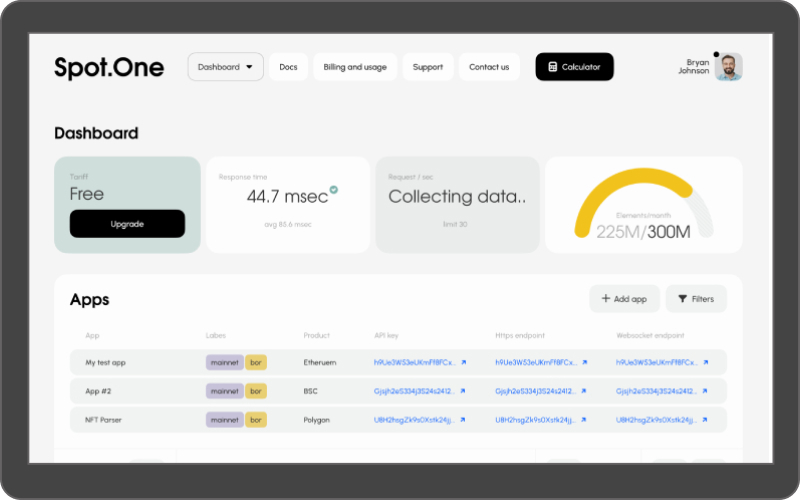Image resolution: width=800 pixels, height=500 pixels.
Task: Open the Https endpoint arrow icon for NFT Parser
Action: [584, 420]
